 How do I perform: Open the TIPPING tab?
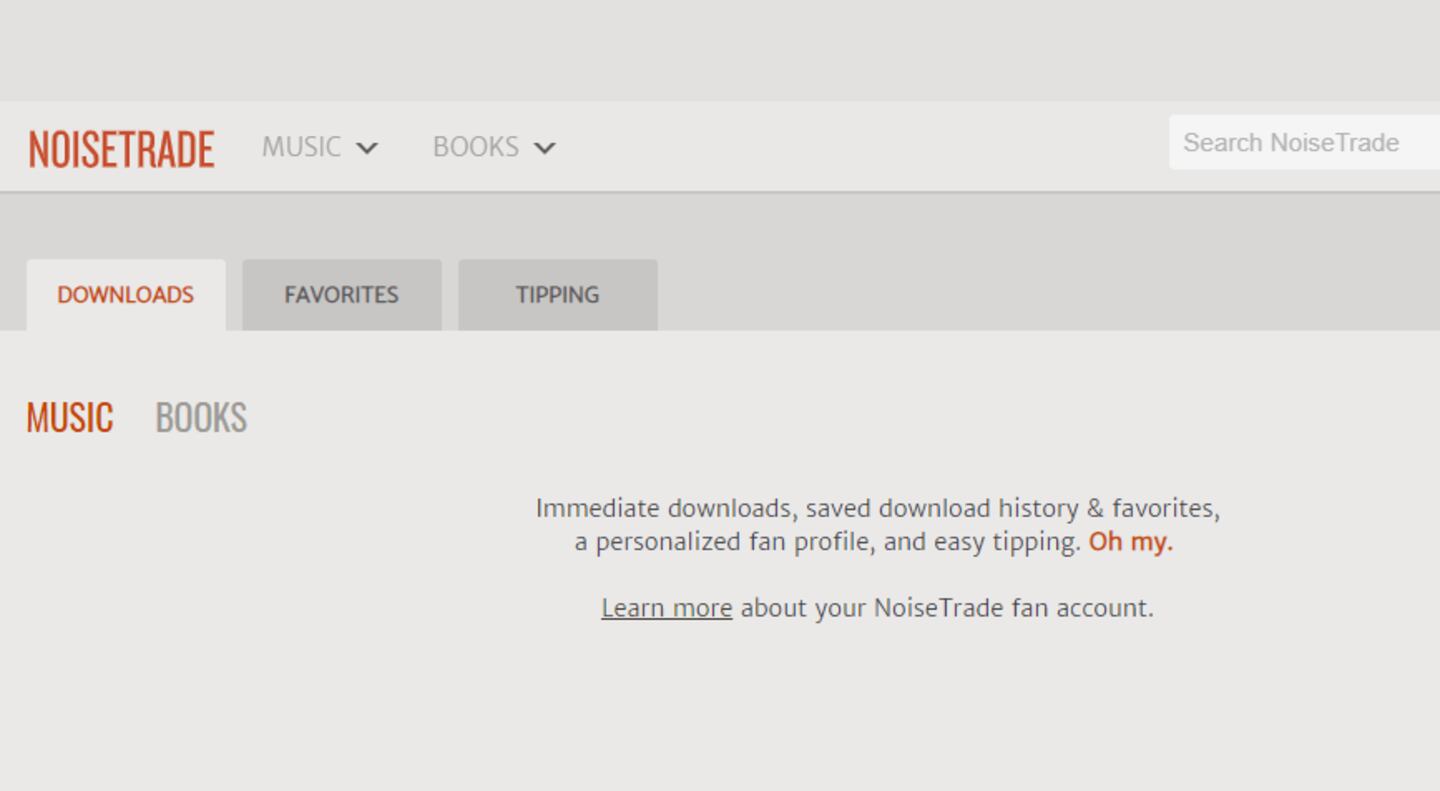557,295
